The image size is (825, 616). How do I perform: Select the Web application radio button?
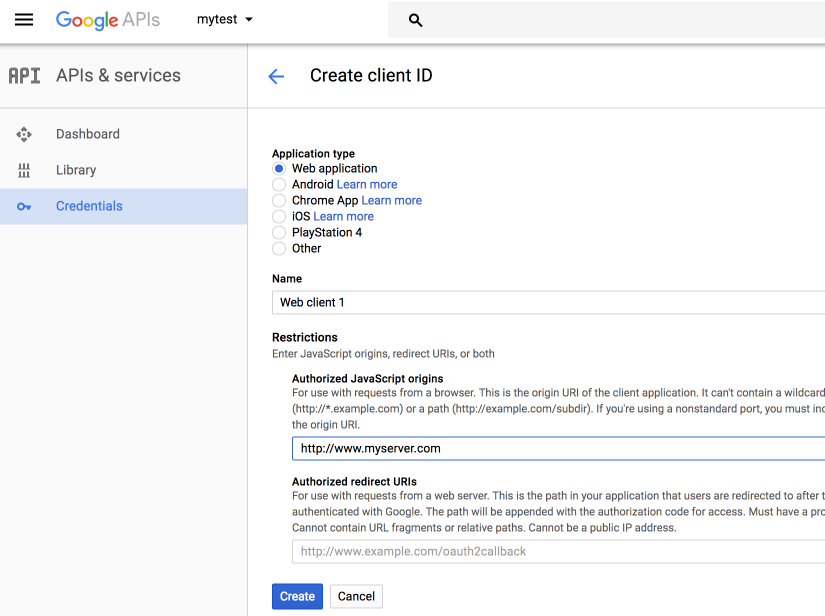click(279, 169)
